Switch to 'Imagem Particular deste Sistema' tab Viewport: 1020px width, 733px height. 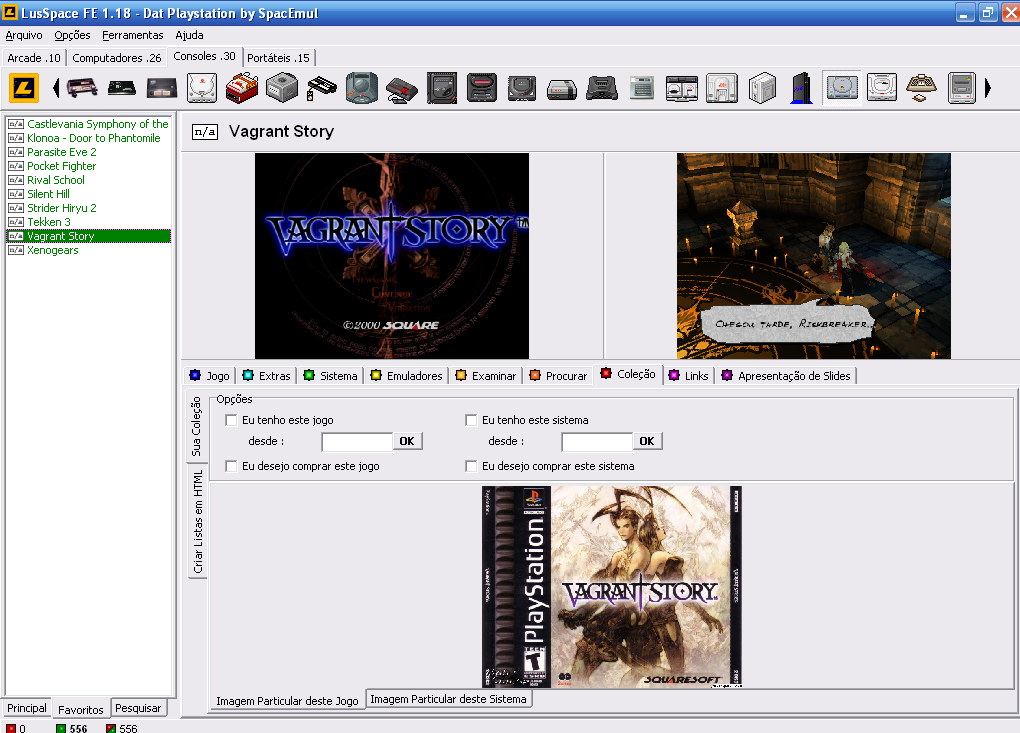pyautogui.click(x=448, y=699)
